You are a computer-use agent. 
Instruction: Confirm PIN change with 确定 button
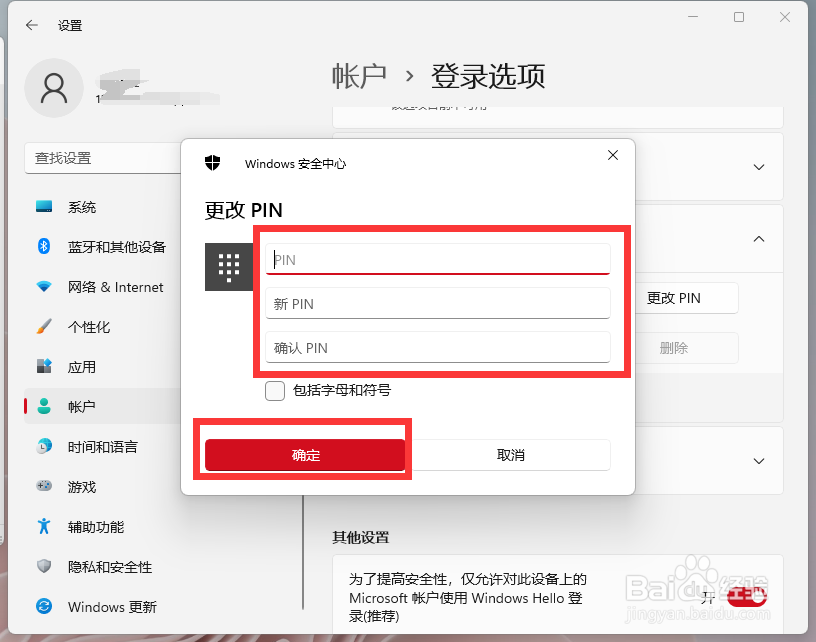305,455
